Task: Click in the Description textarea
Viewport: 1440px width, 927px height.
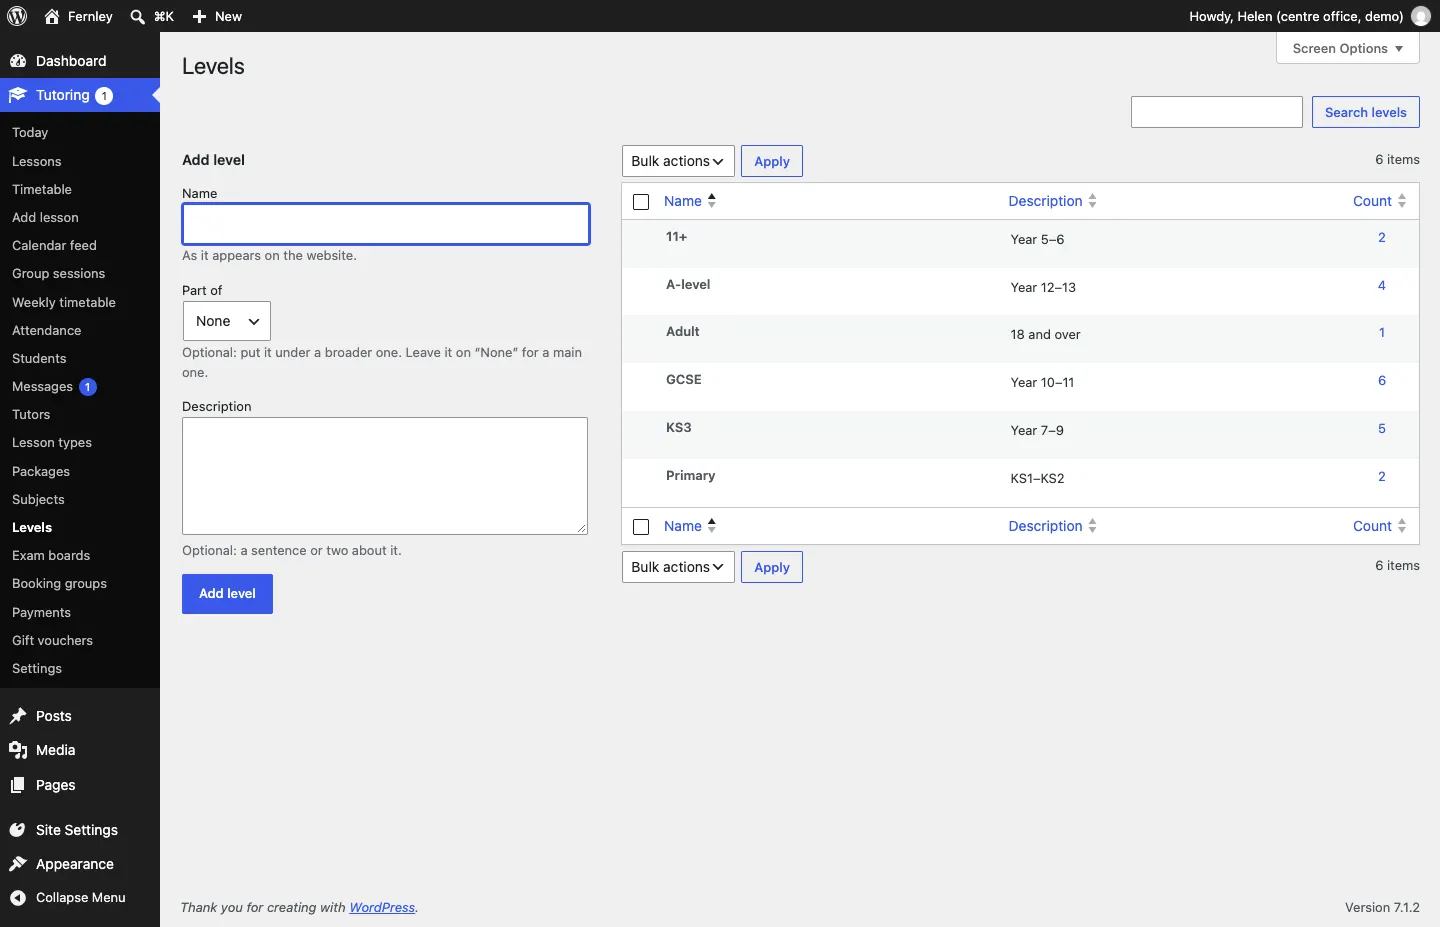Action: pyautogui.click(x=385, y=476)
